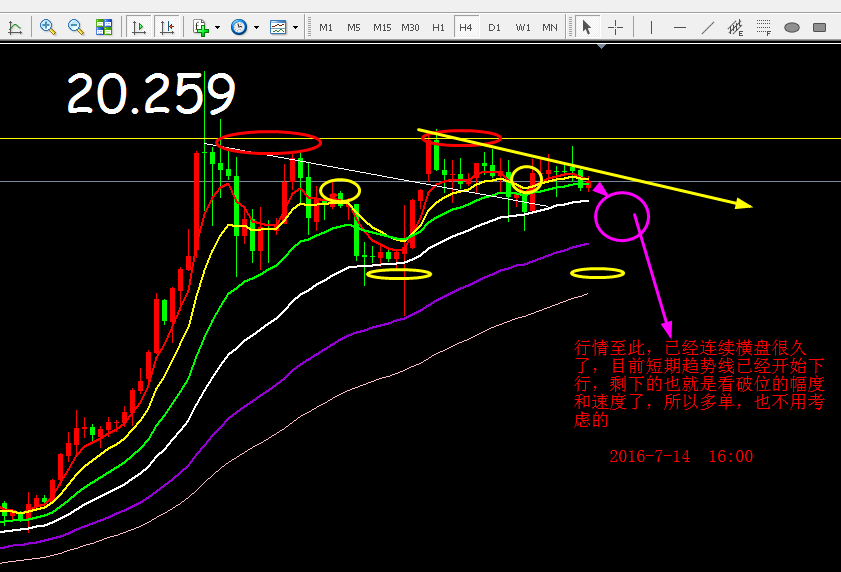Viewport: 841px width, 572px height.
Task: Switch to the W1 weekly timeframe
Action: (522, 27)
